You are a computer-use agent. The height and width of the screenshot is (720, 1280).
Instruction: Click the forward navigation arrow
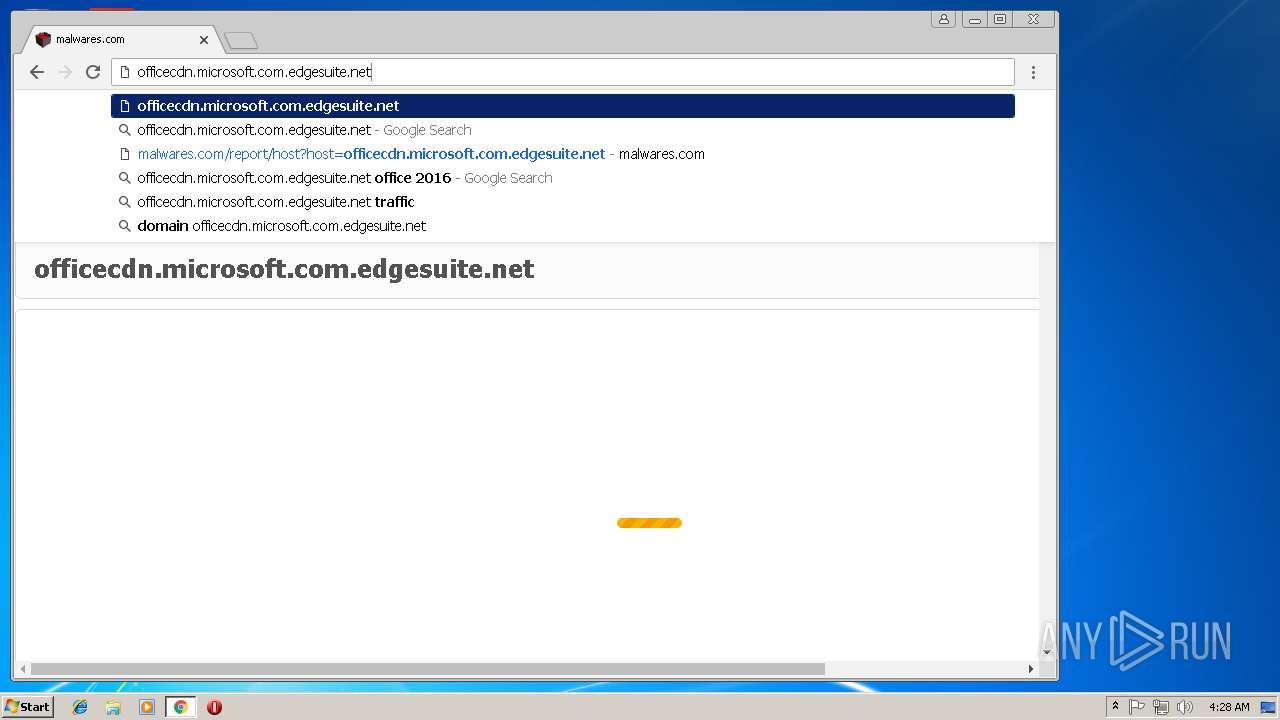click(65, 72)
